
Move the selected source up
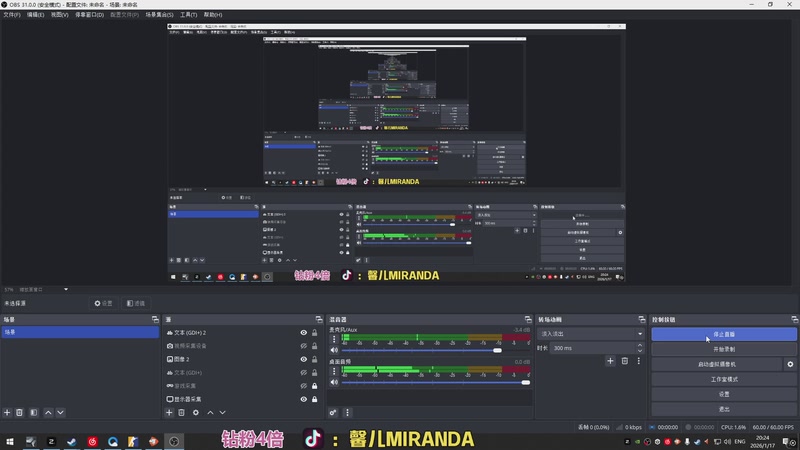[210, 412]
